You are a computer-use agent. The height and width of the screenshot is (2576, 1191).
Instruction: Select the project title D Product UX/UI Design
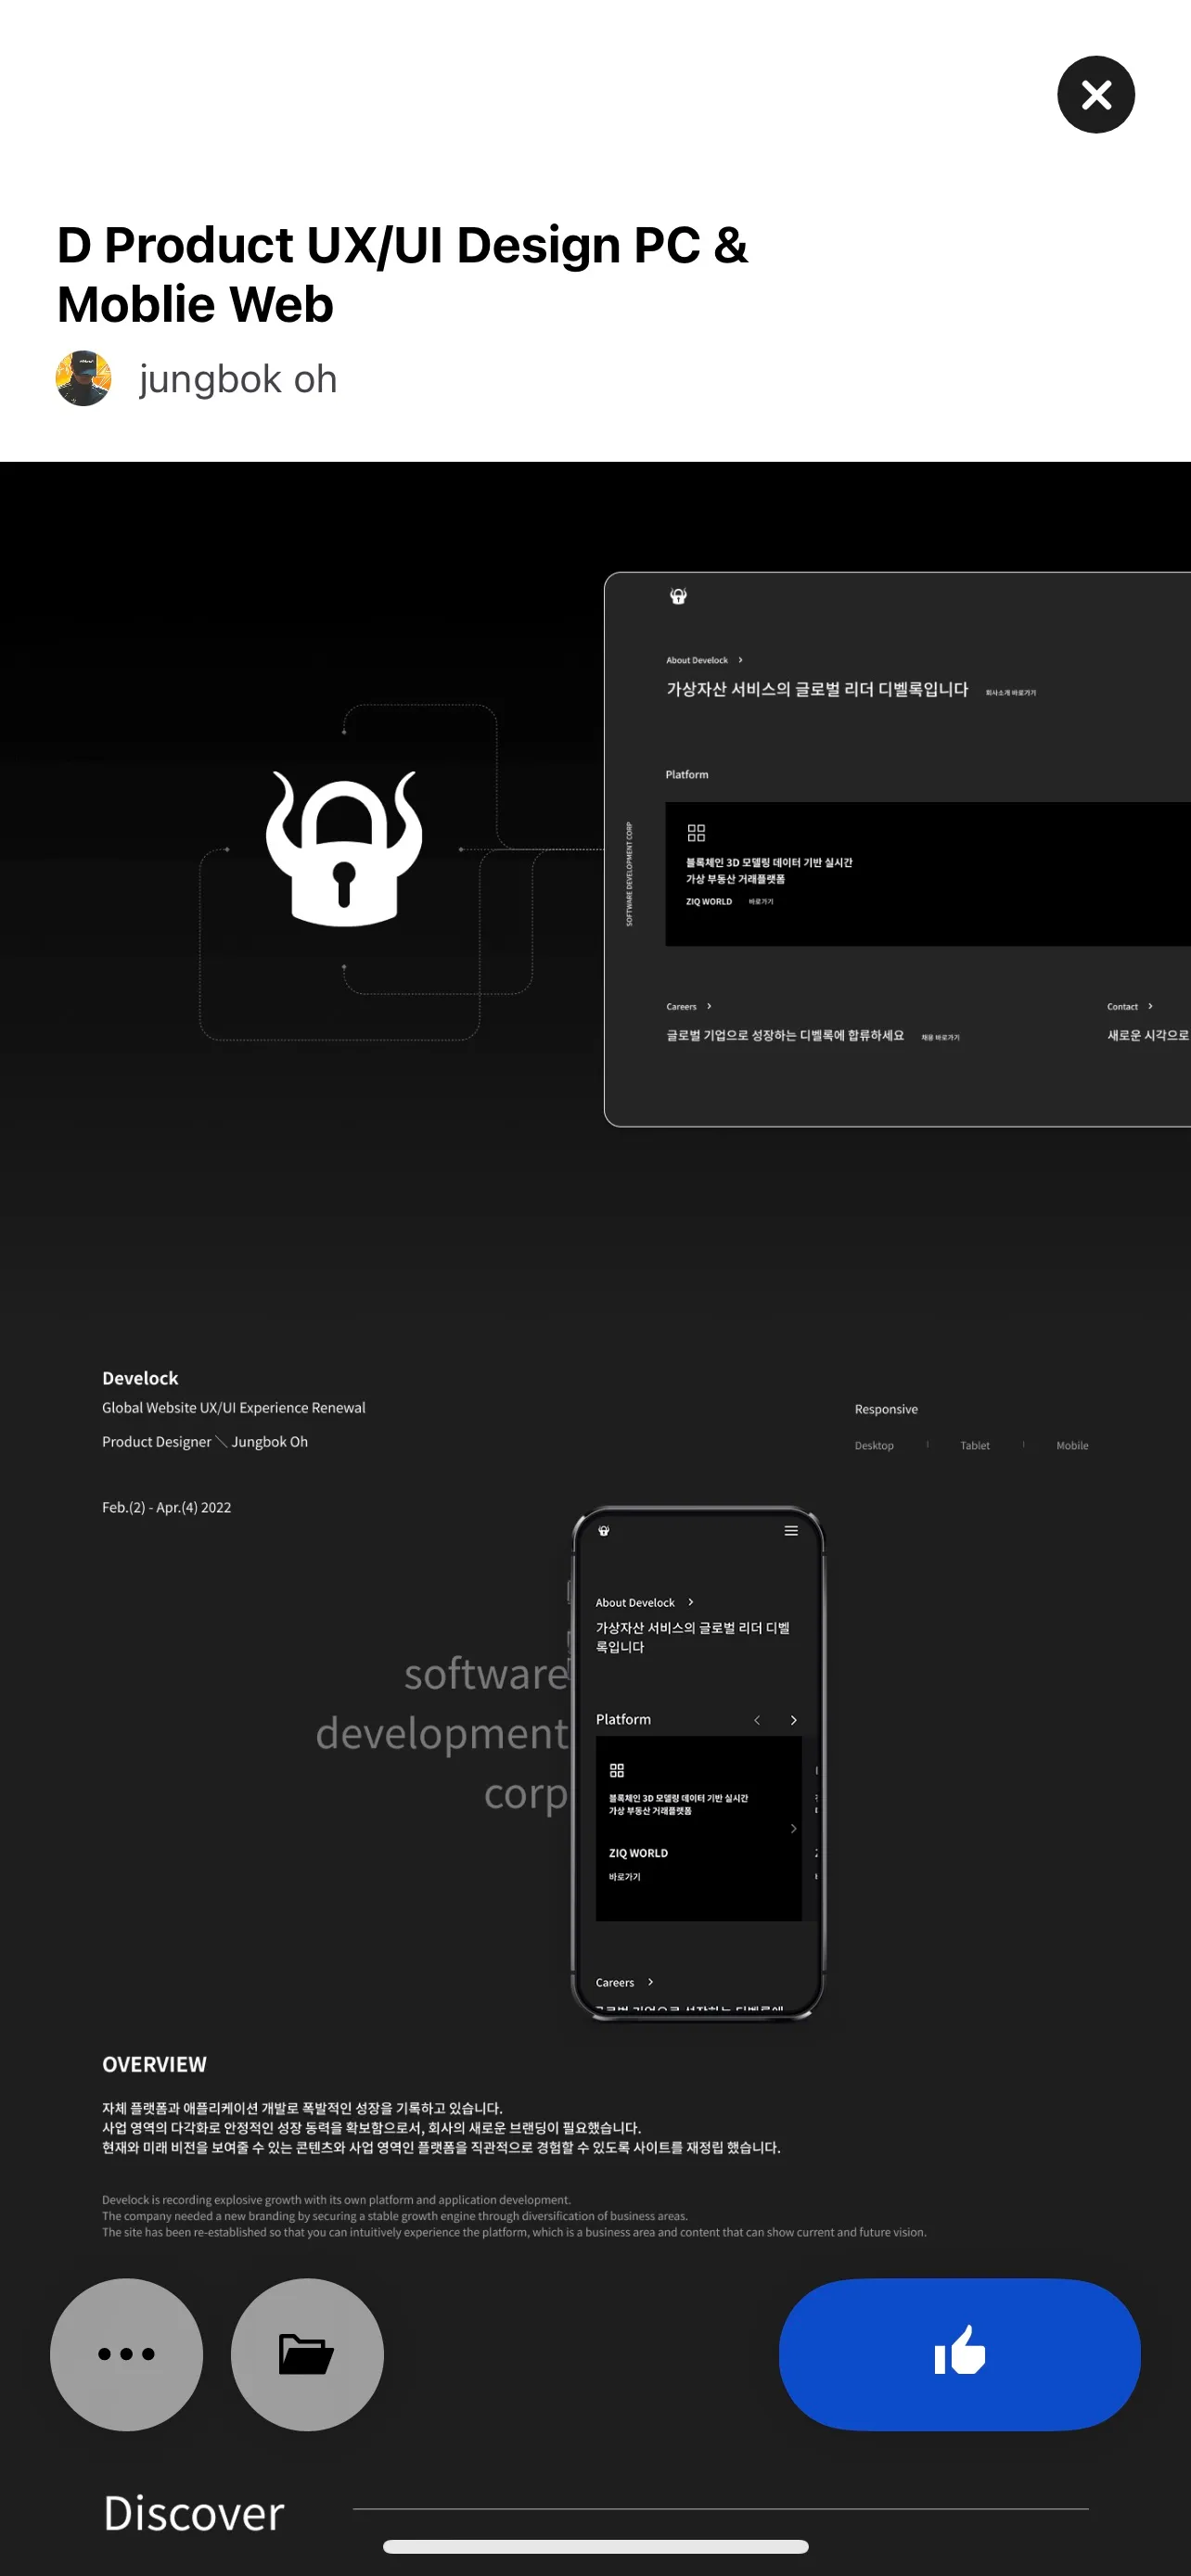click(402, 274)
